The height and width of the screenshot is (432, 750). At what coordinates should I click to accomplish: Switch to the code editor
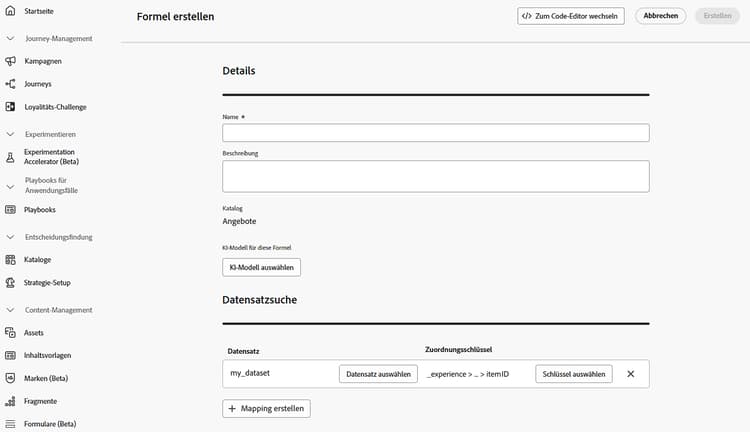571,16
